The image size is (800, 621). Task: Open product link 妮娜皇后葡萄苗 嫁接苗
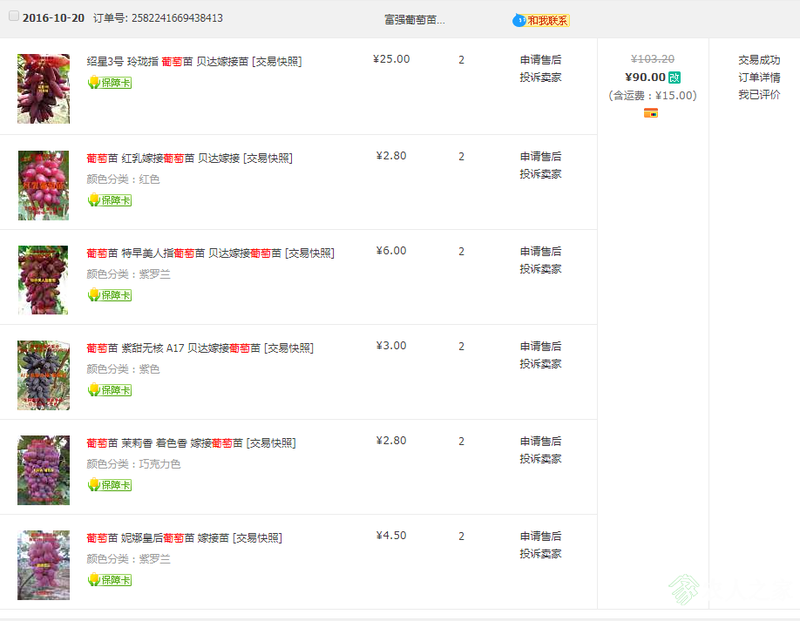(x=184, y=538)
